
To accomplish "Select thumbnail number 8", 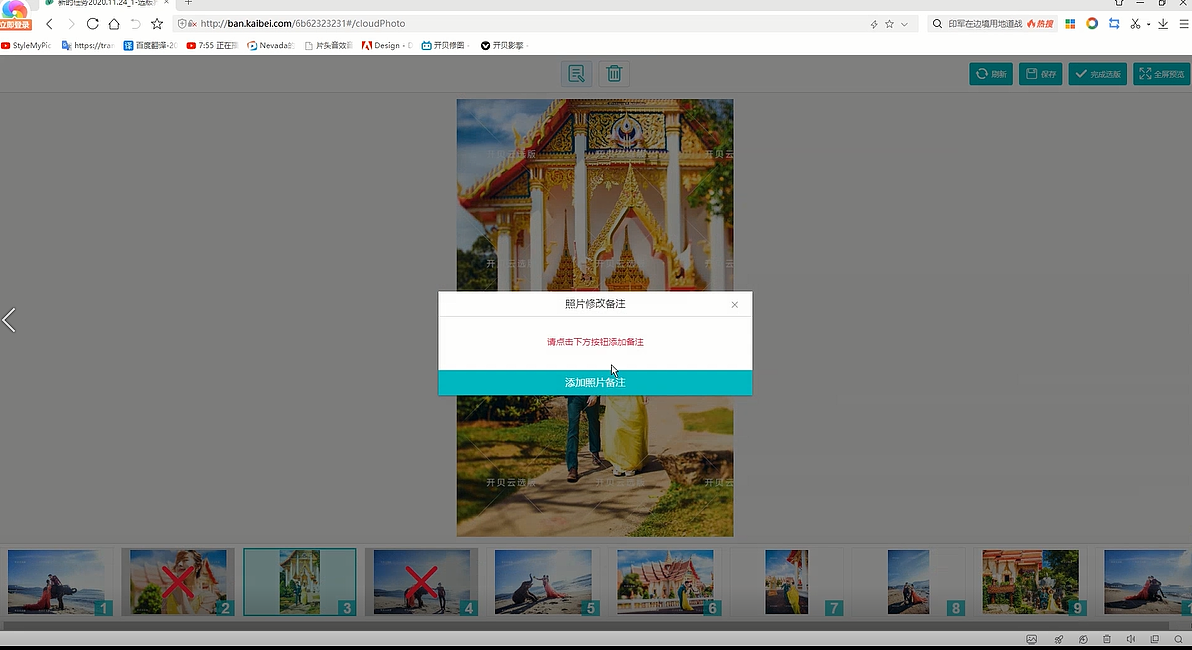I will click(908, 582).
